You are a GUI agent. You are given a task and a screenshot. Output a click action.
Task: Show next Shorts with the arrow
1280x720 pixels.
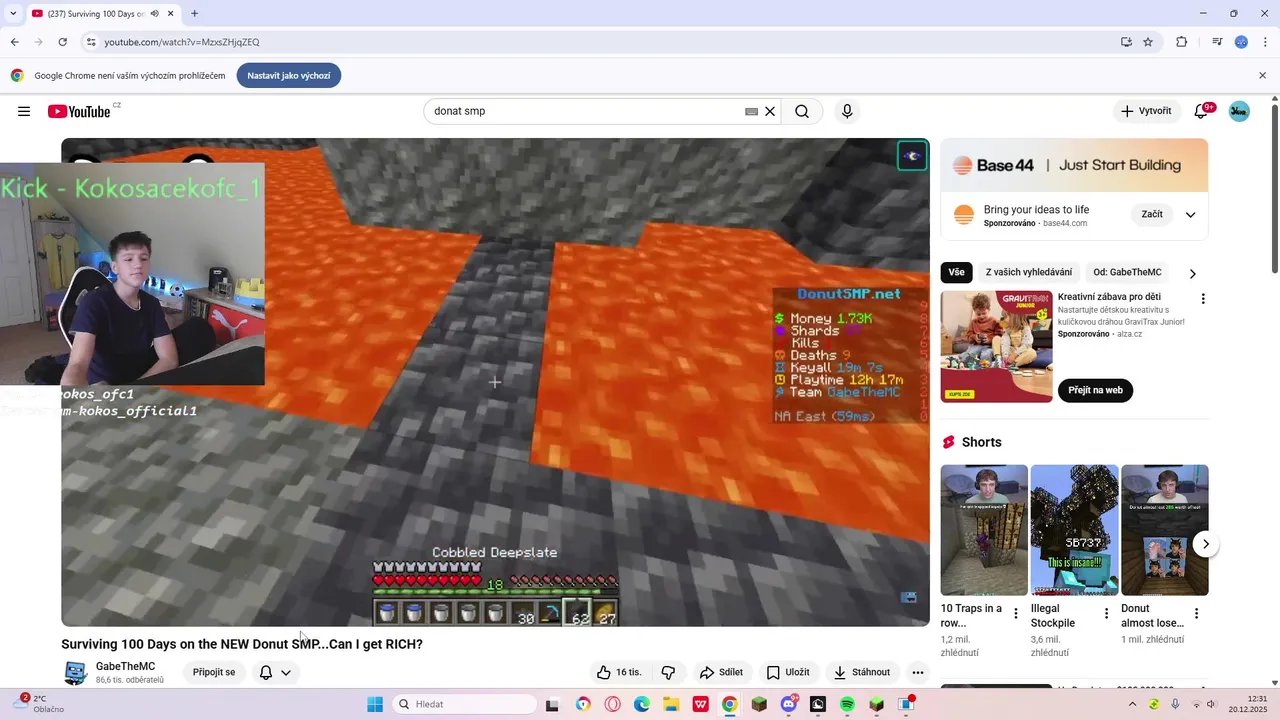point(1206,544)
